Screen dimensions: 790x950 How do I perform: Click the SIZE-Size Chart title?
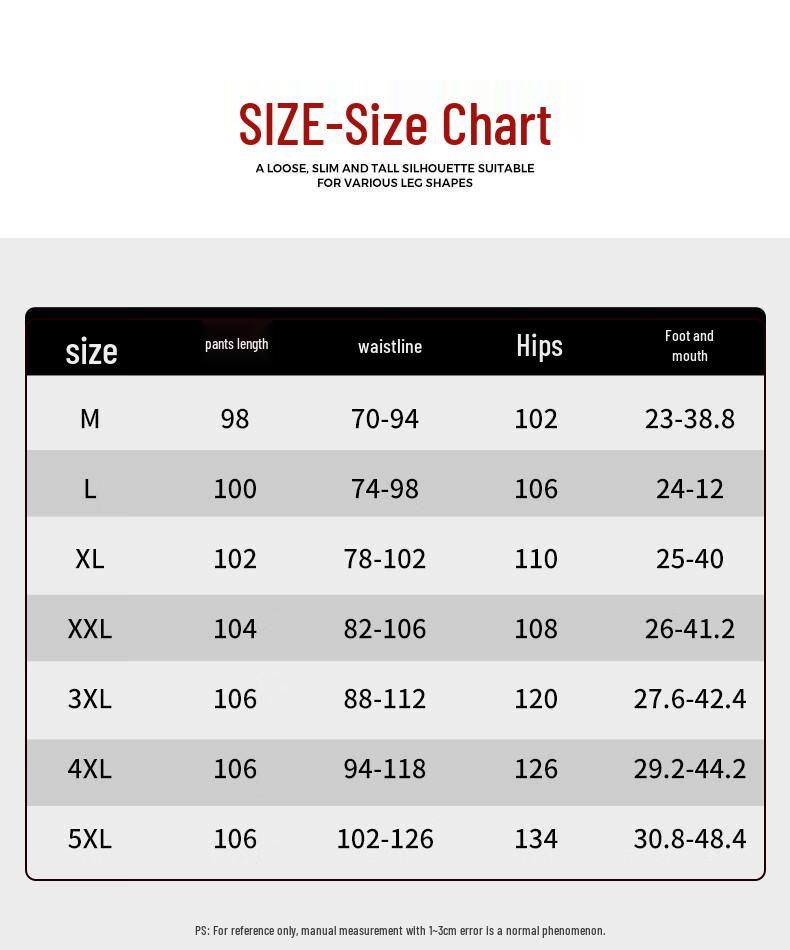click(x=395, y=126)
